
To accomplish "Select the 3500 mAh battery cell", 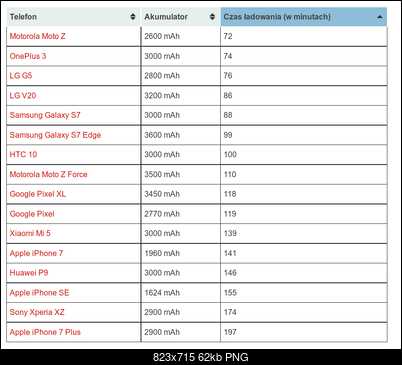I will tap(181, 174).
